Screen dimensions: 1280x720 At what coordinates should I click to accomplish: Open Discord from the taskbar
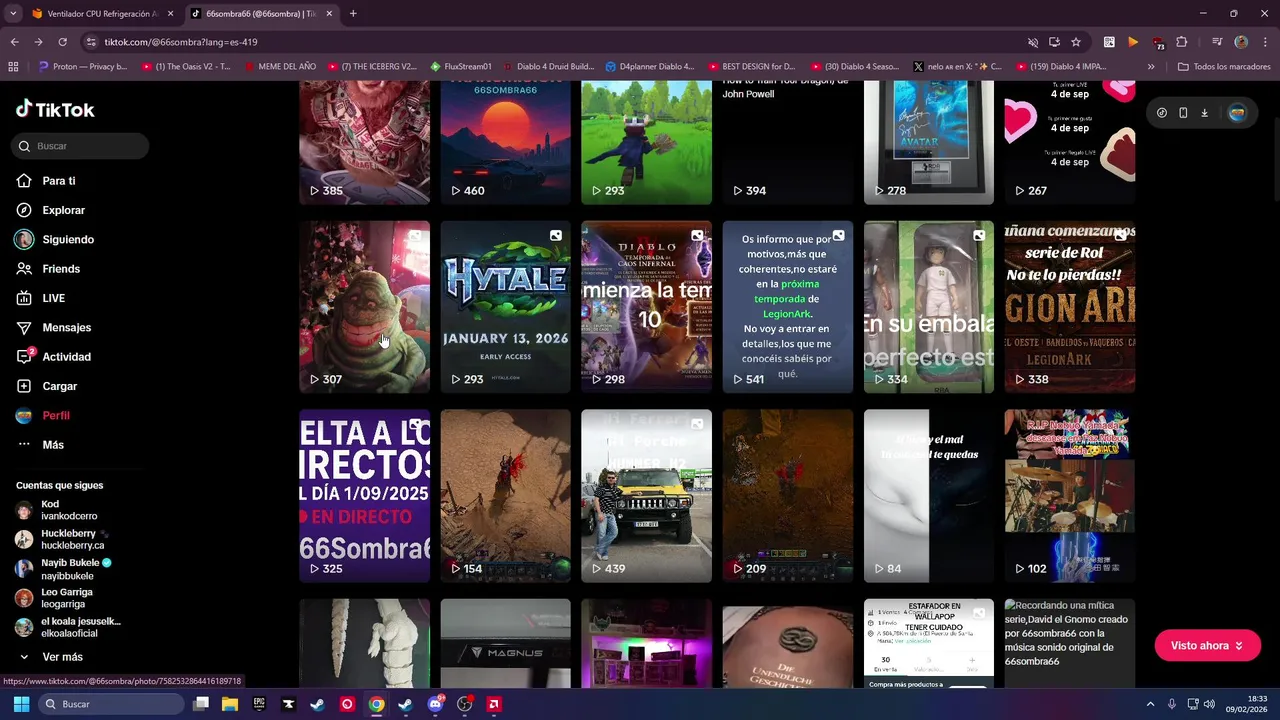click(435, 704)
